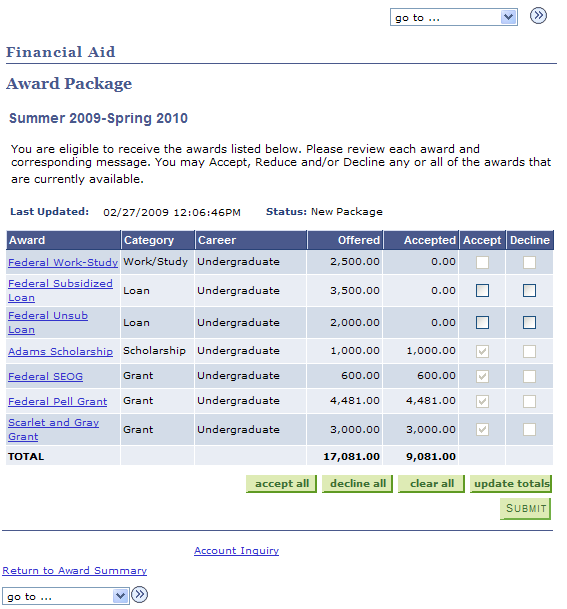The image size is (567, 609).
Task: Check Decline for Federal Work-Study
Action: point(529,262)
